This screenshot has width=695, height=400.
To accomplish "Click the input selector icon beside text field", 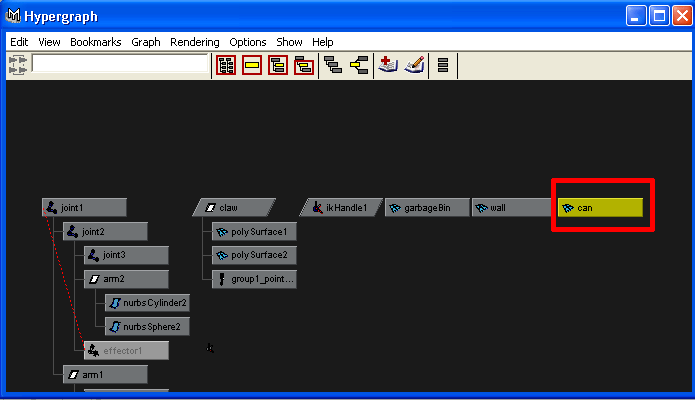I will [18, 64].
